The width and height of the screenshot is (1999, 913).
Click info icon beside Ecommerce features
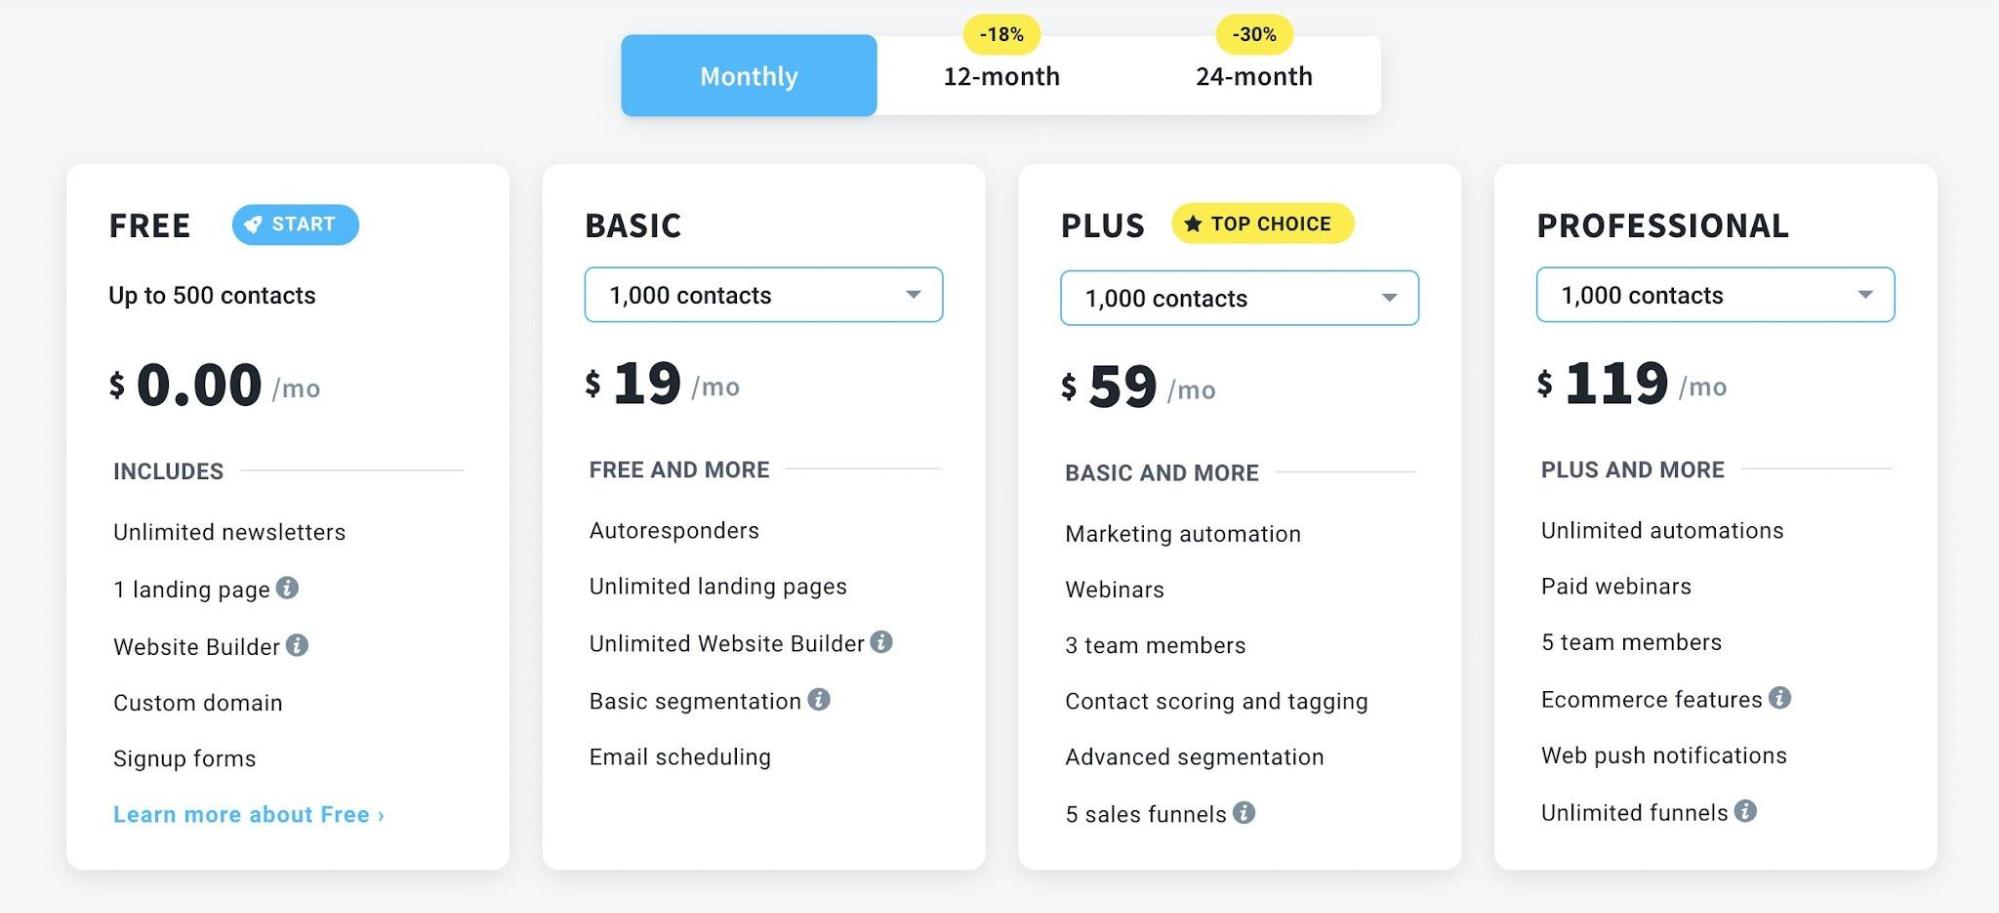[x=1779, y=697]
